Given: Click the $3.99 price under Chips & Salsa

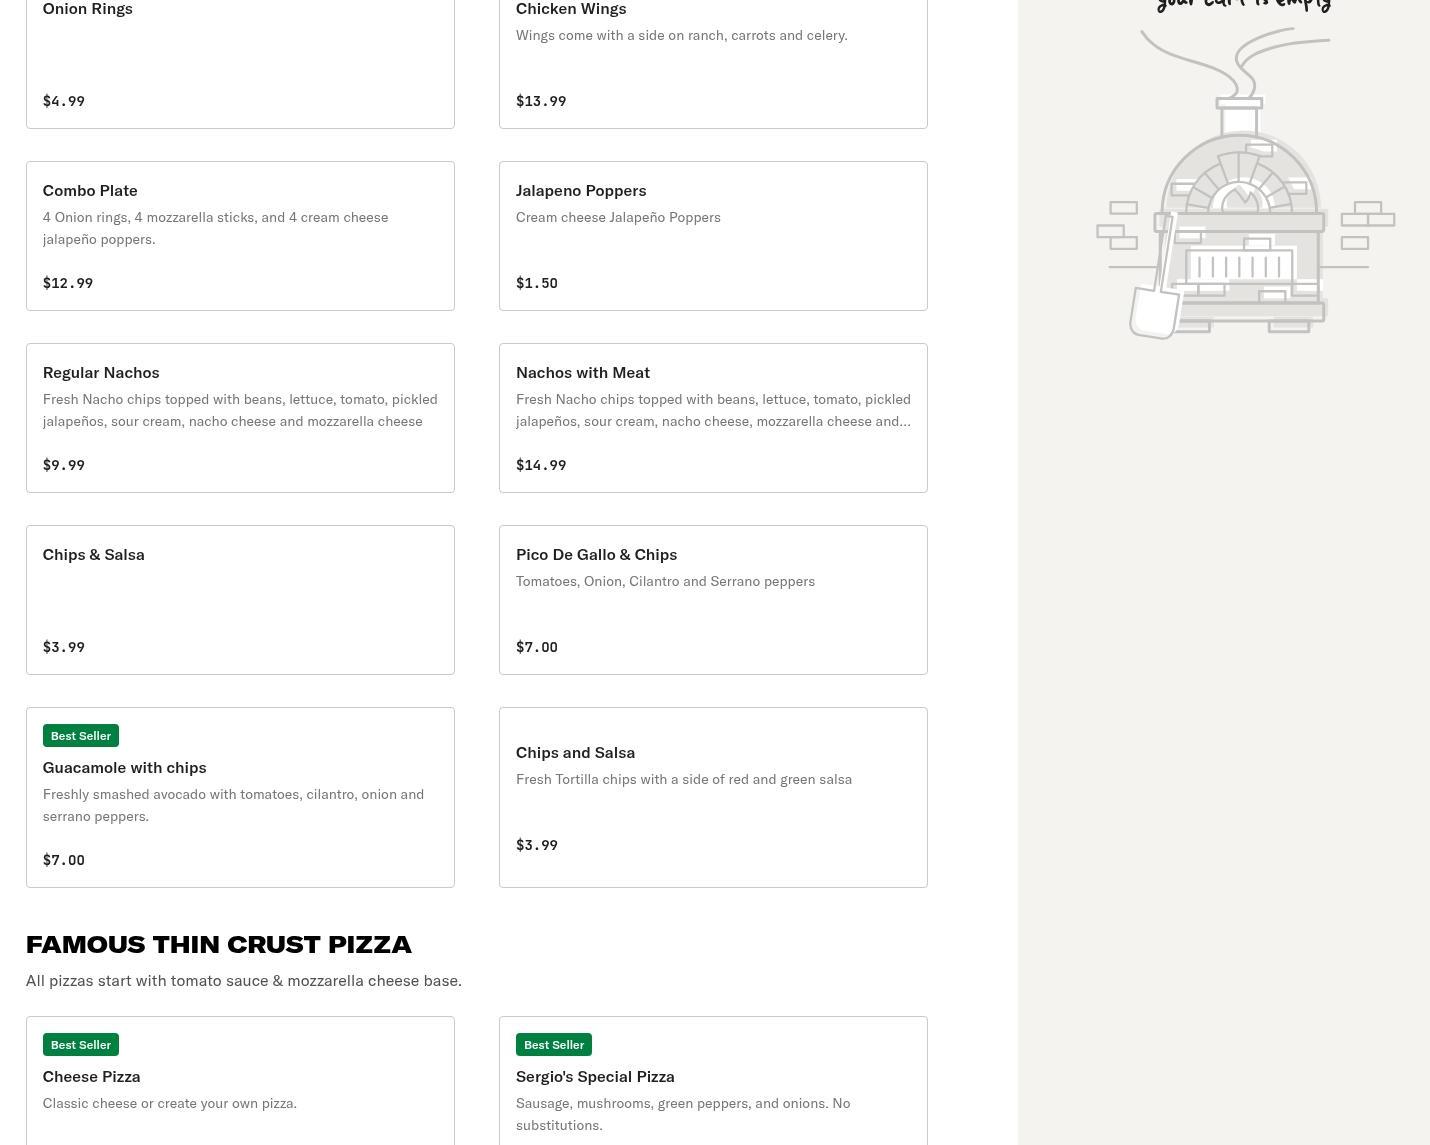Looking at the screenshot, I should coord(64,647).
